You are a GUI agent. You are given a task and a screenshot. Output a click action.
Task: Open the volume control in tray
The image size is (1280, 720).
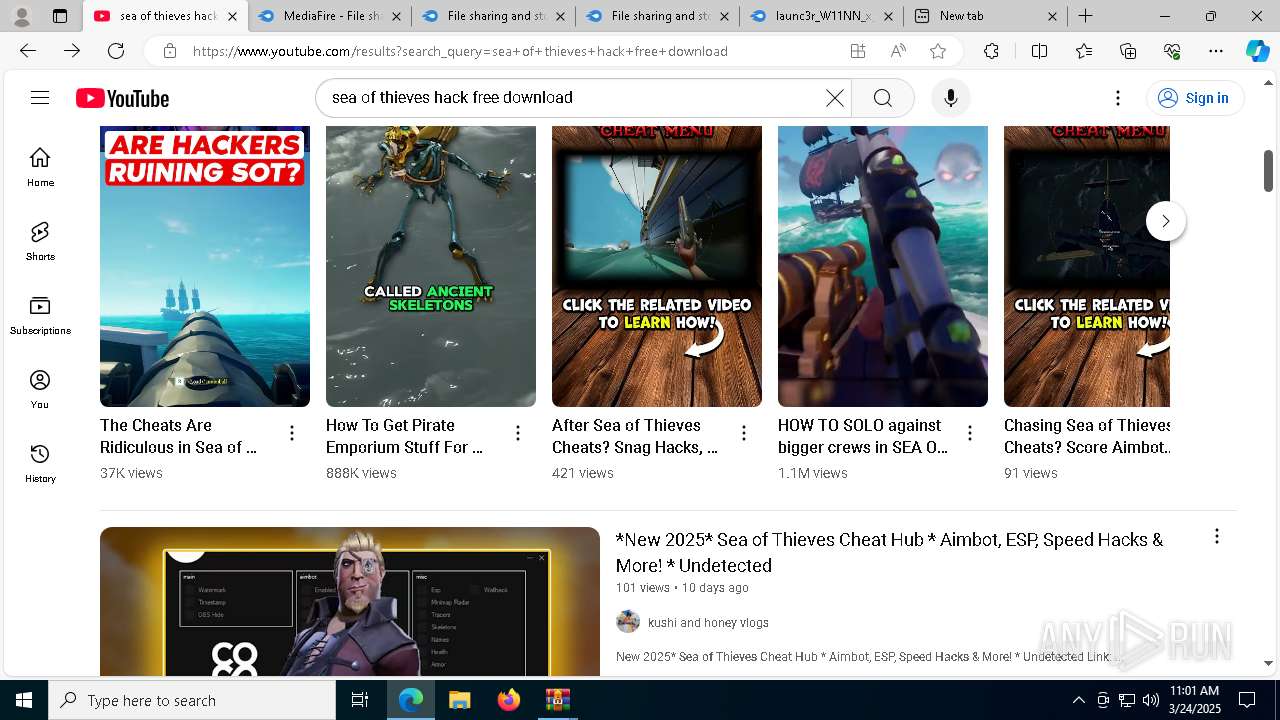1151,700
